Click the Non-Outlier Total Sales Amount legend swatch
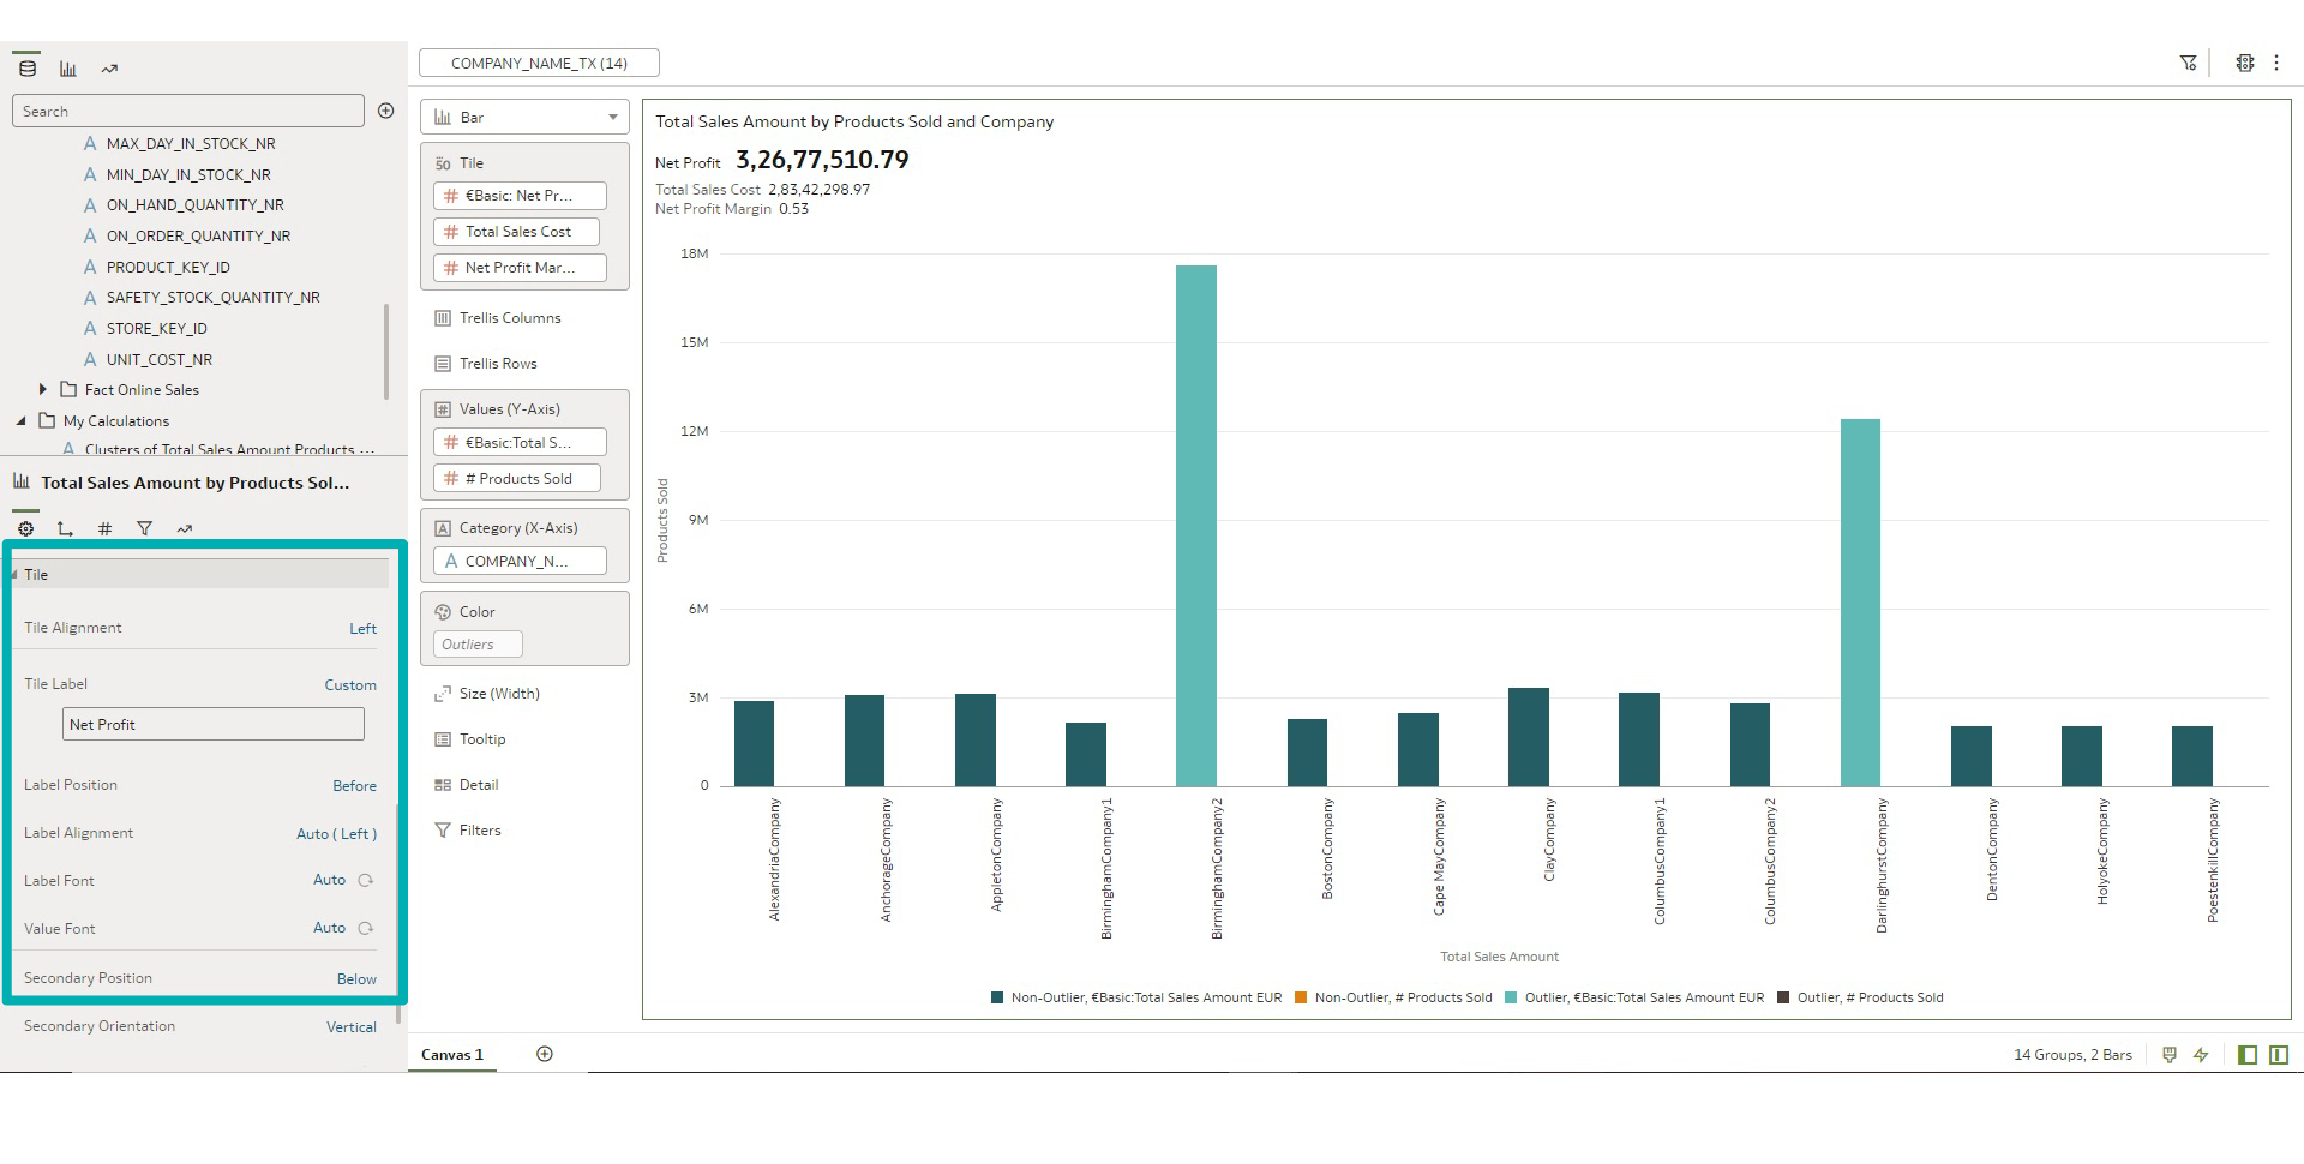 [997, 997]
